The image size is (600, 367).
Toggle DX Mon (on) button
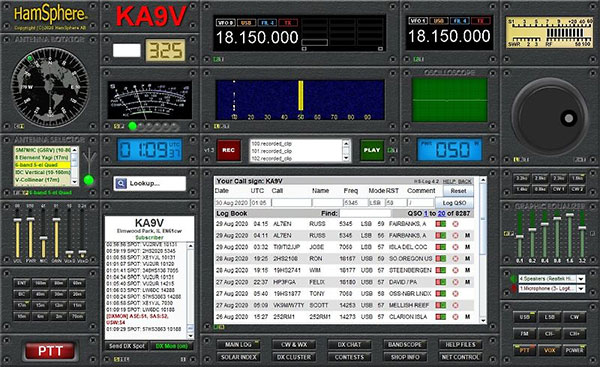click(171, 346)
